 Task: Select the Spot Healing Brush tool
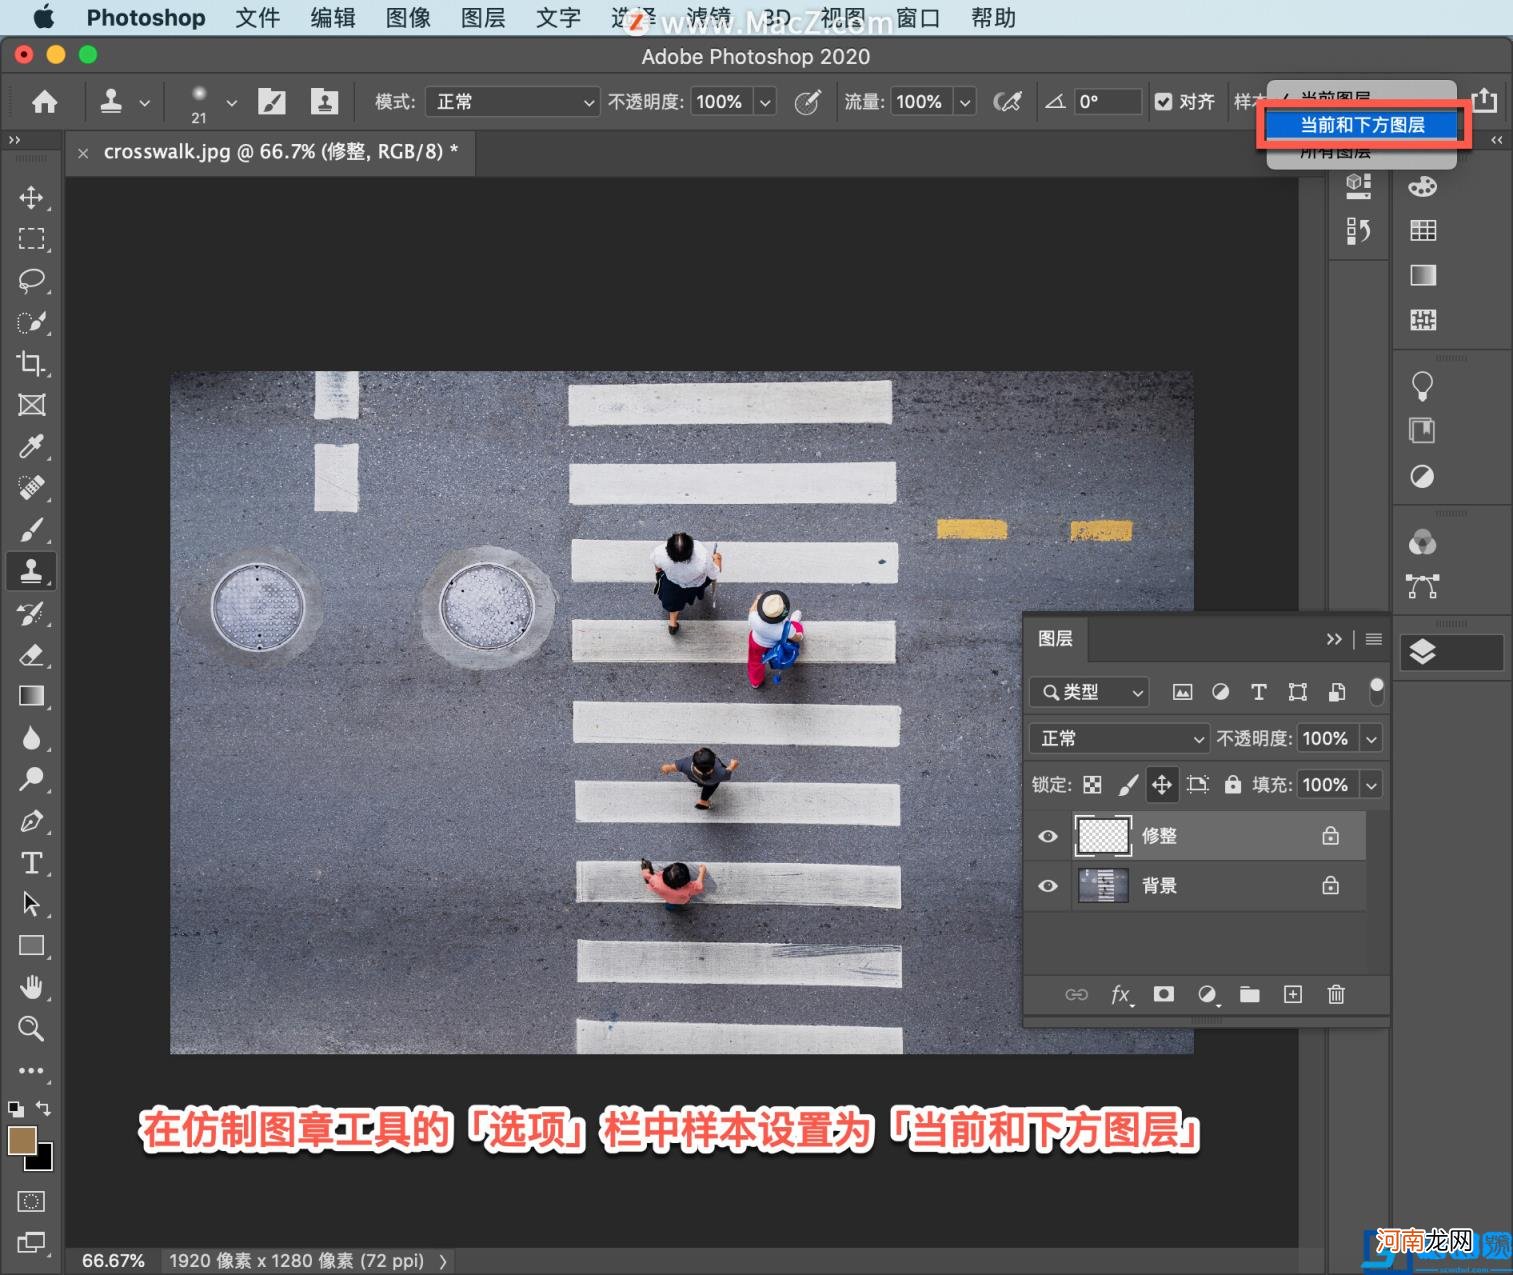[x=31, y=488]
